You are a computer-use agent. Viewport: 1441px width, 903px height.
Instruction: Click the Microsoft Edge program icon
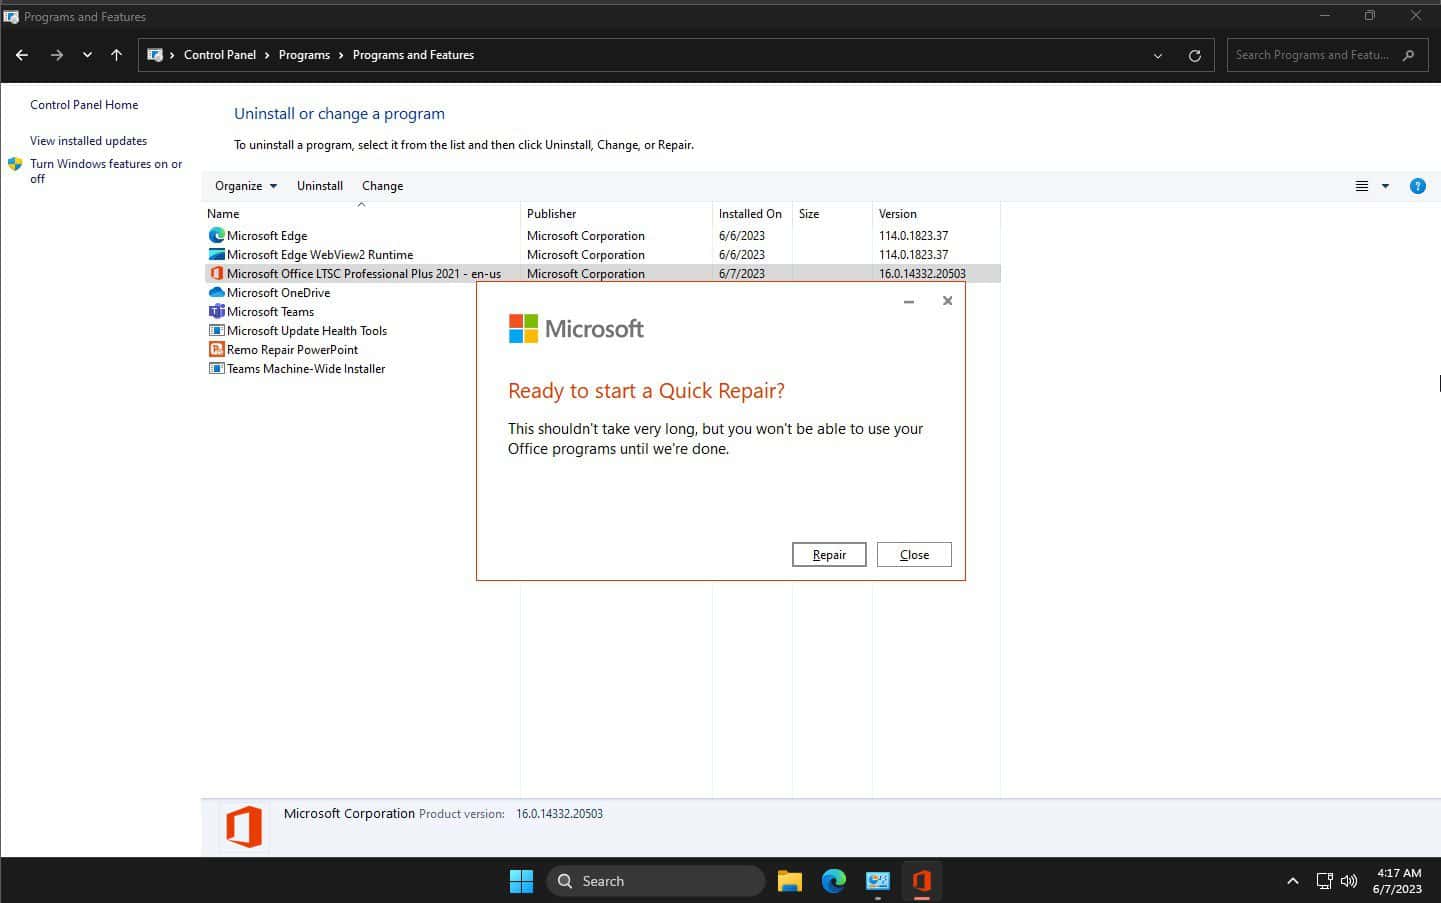(x=216, y=236)
